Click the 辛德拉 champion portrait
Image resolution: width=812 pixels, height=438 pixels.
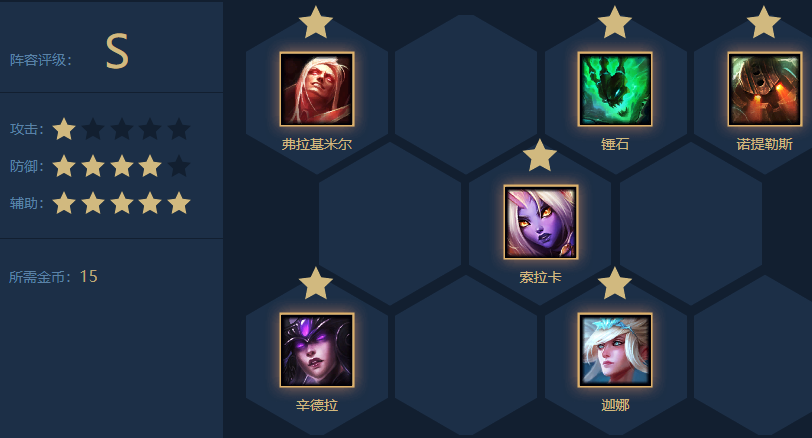click(317, 350)
